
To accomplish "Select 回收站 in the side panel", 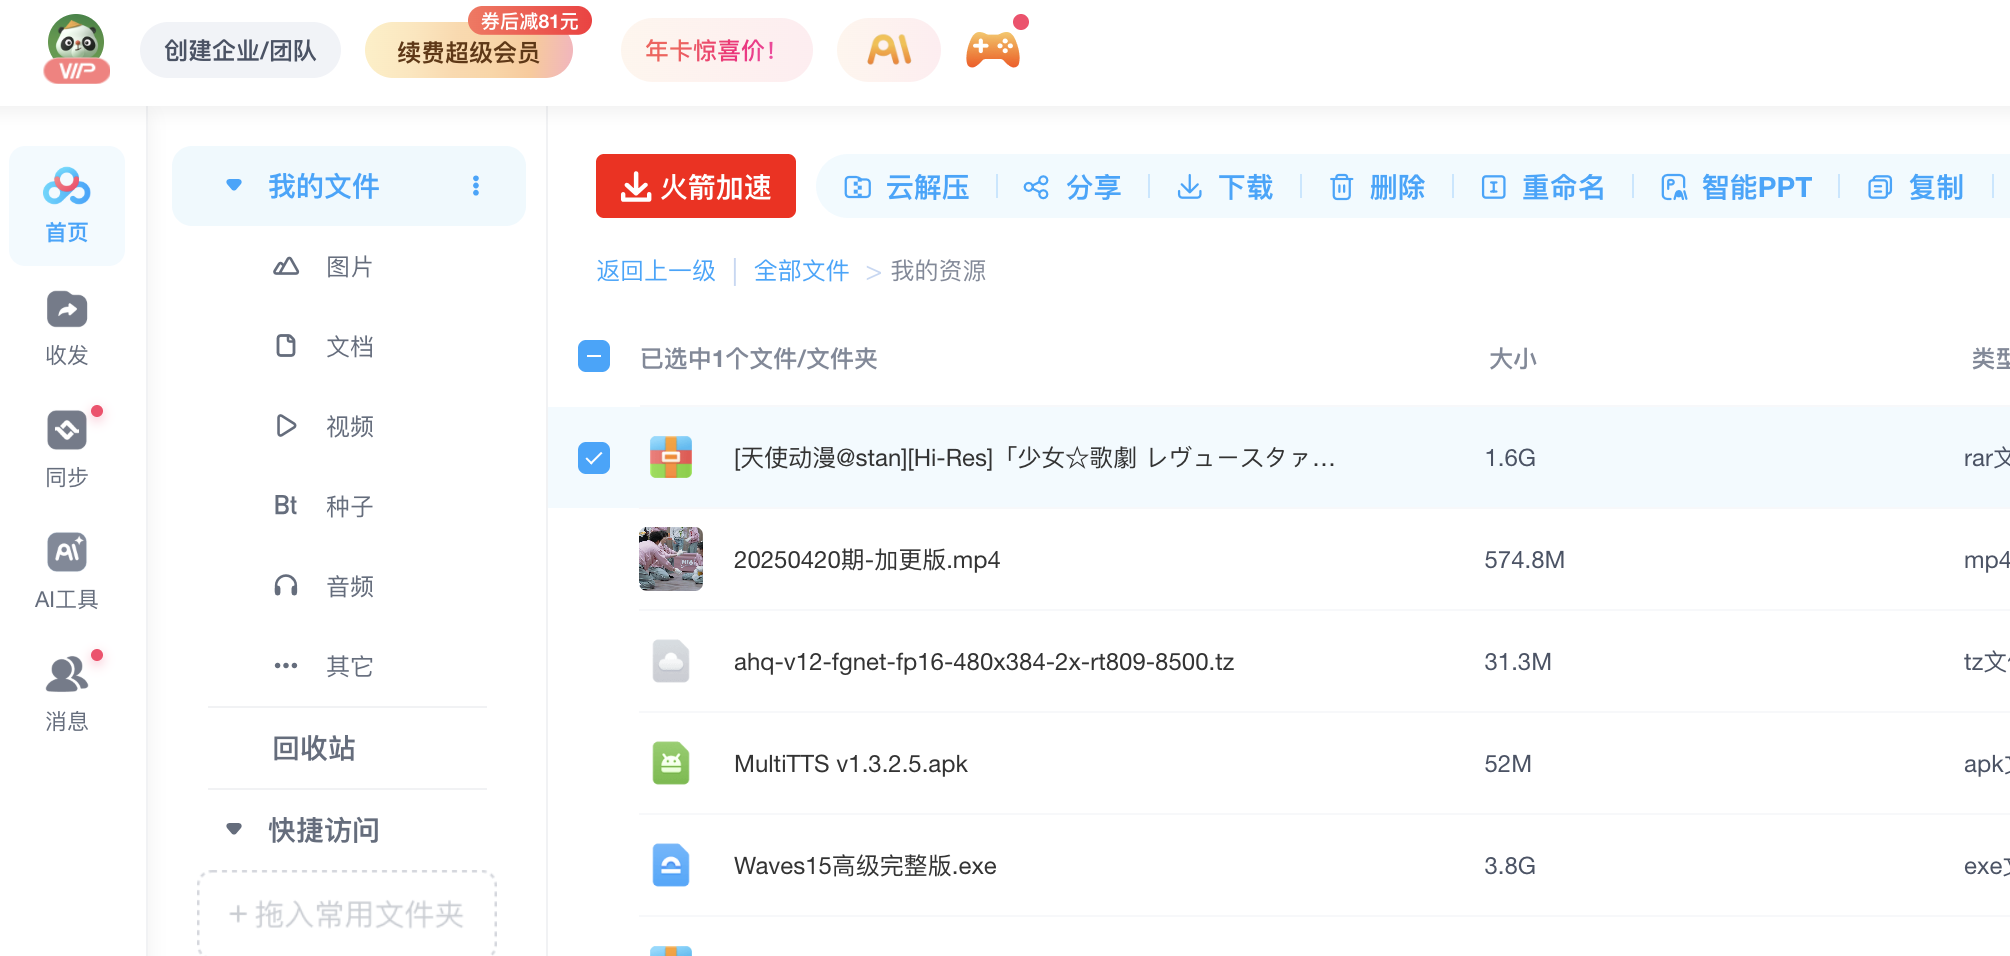I will [314, 748].
